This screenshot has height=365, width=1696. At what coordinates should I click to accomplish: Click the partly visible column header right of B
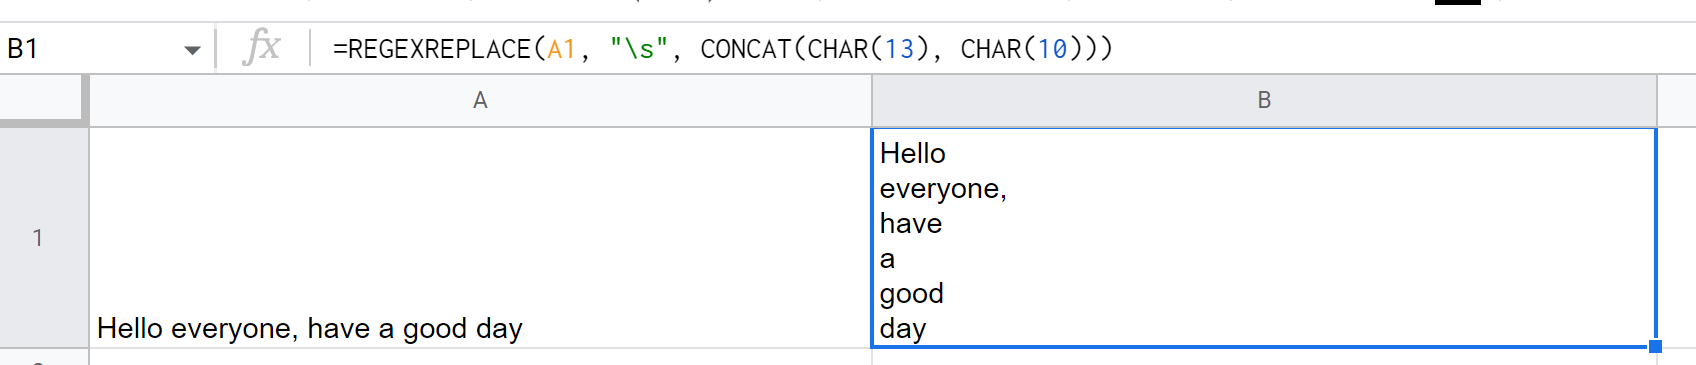(x=1677, y=100)
